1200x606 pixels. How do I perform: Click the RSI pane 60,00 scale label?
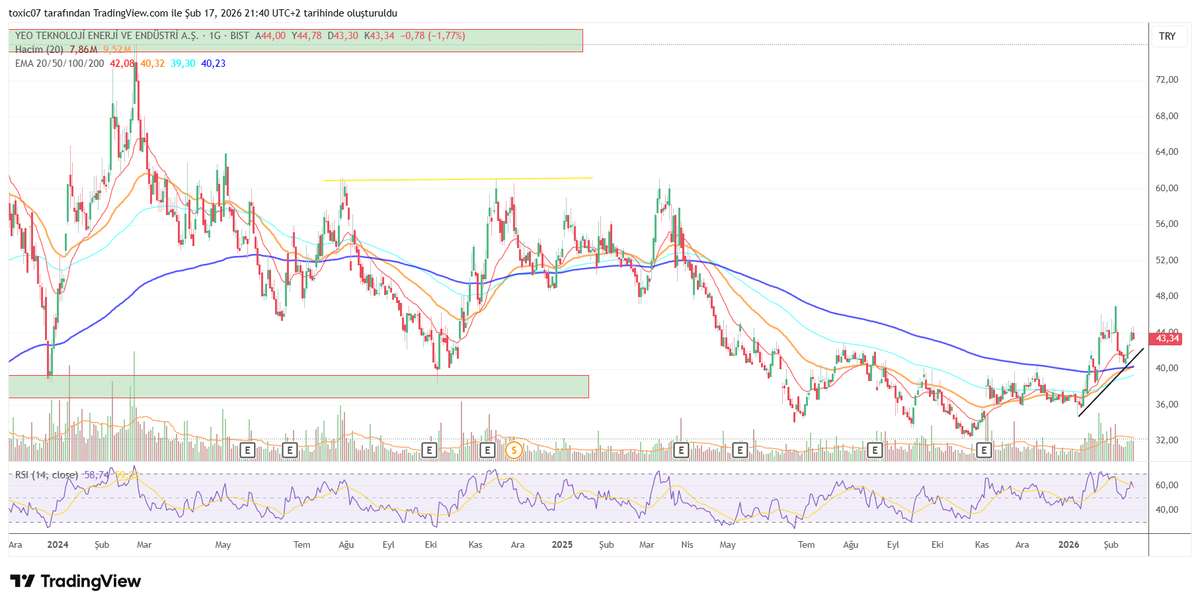[1167, 485]
